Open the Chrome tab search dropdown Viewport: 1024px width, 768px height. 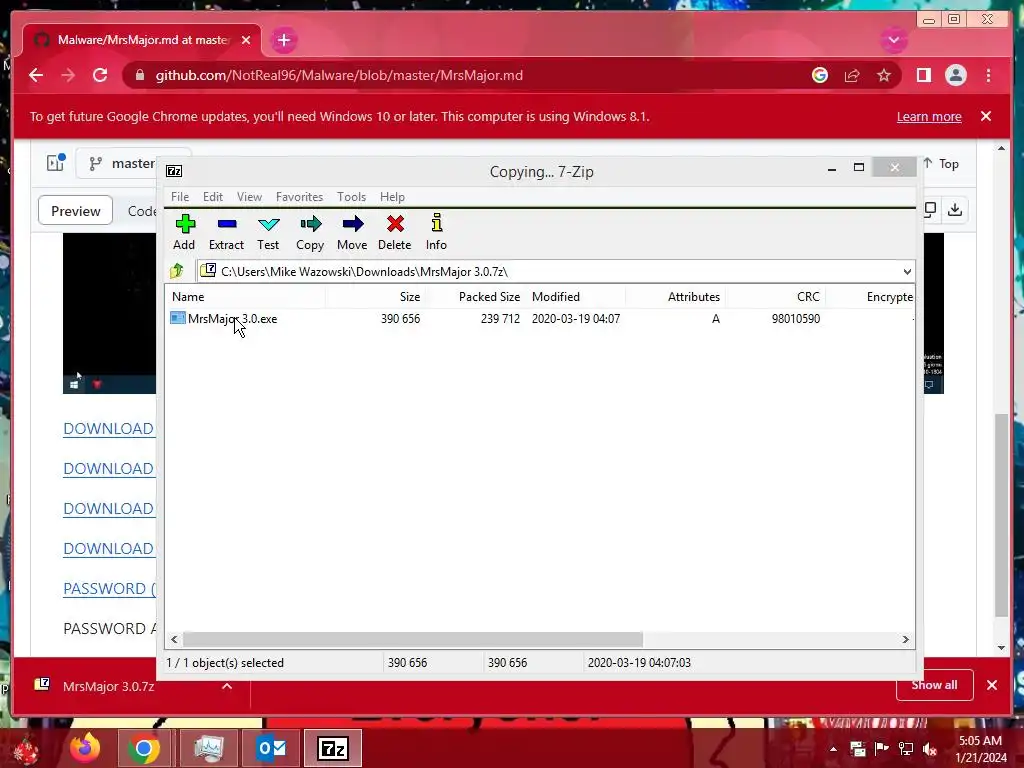coord(894,40)
